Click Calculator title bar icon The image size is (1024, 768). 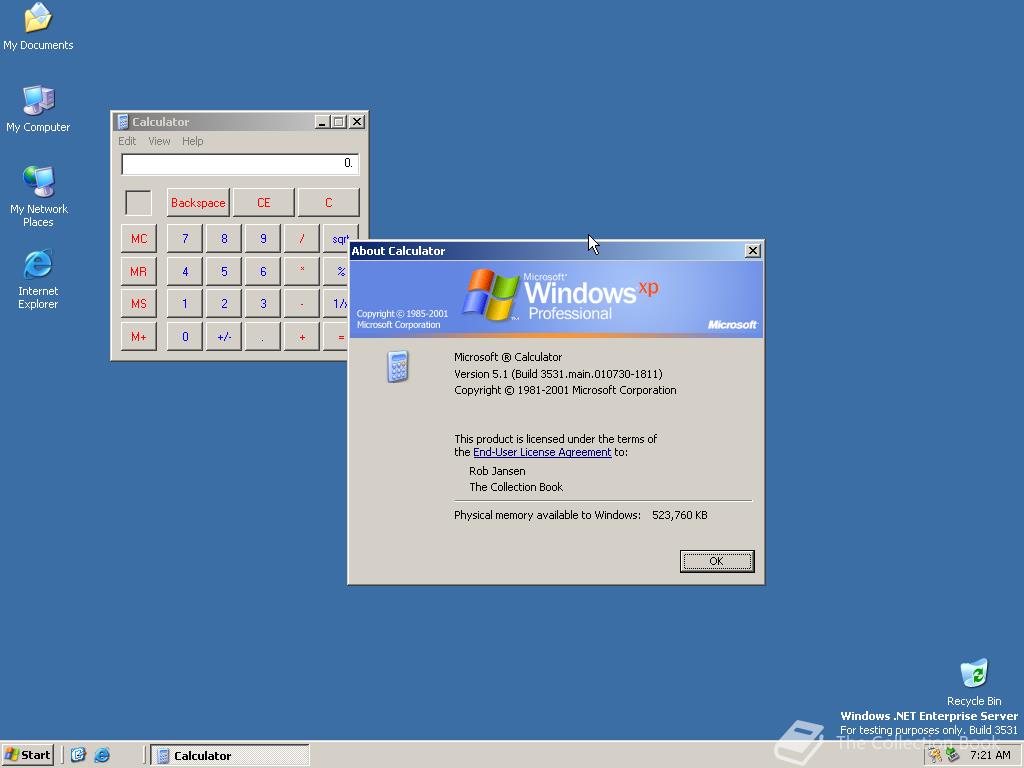122,121
